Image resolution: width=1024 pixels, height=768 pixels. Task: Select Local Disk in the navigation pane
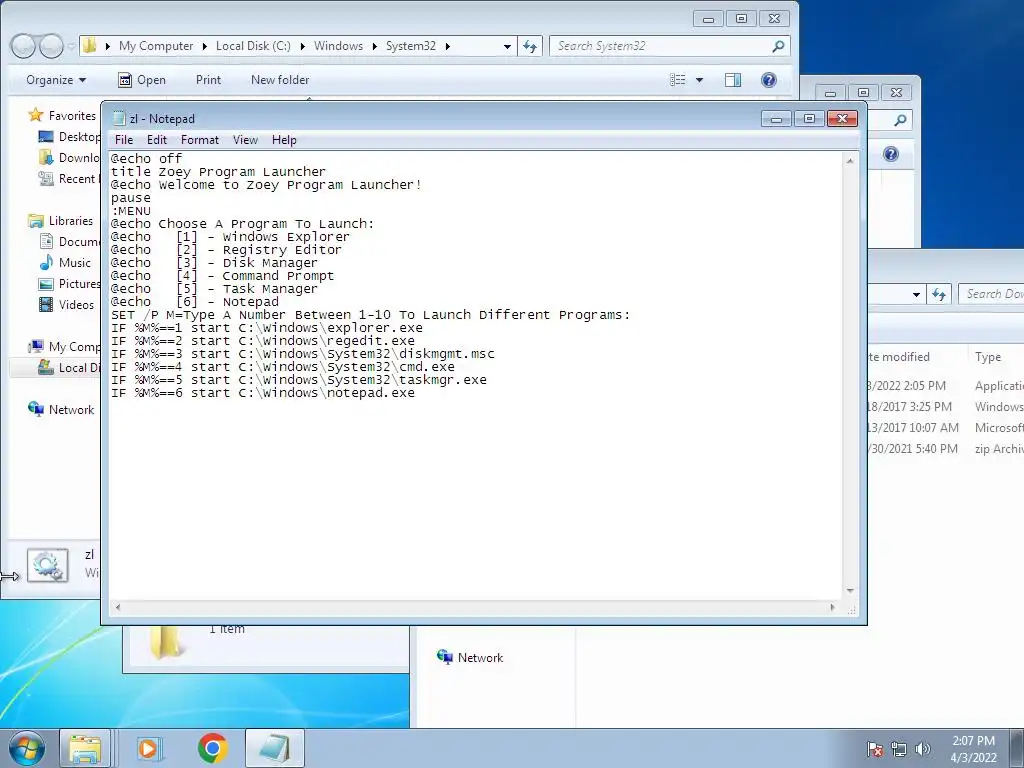69,368
